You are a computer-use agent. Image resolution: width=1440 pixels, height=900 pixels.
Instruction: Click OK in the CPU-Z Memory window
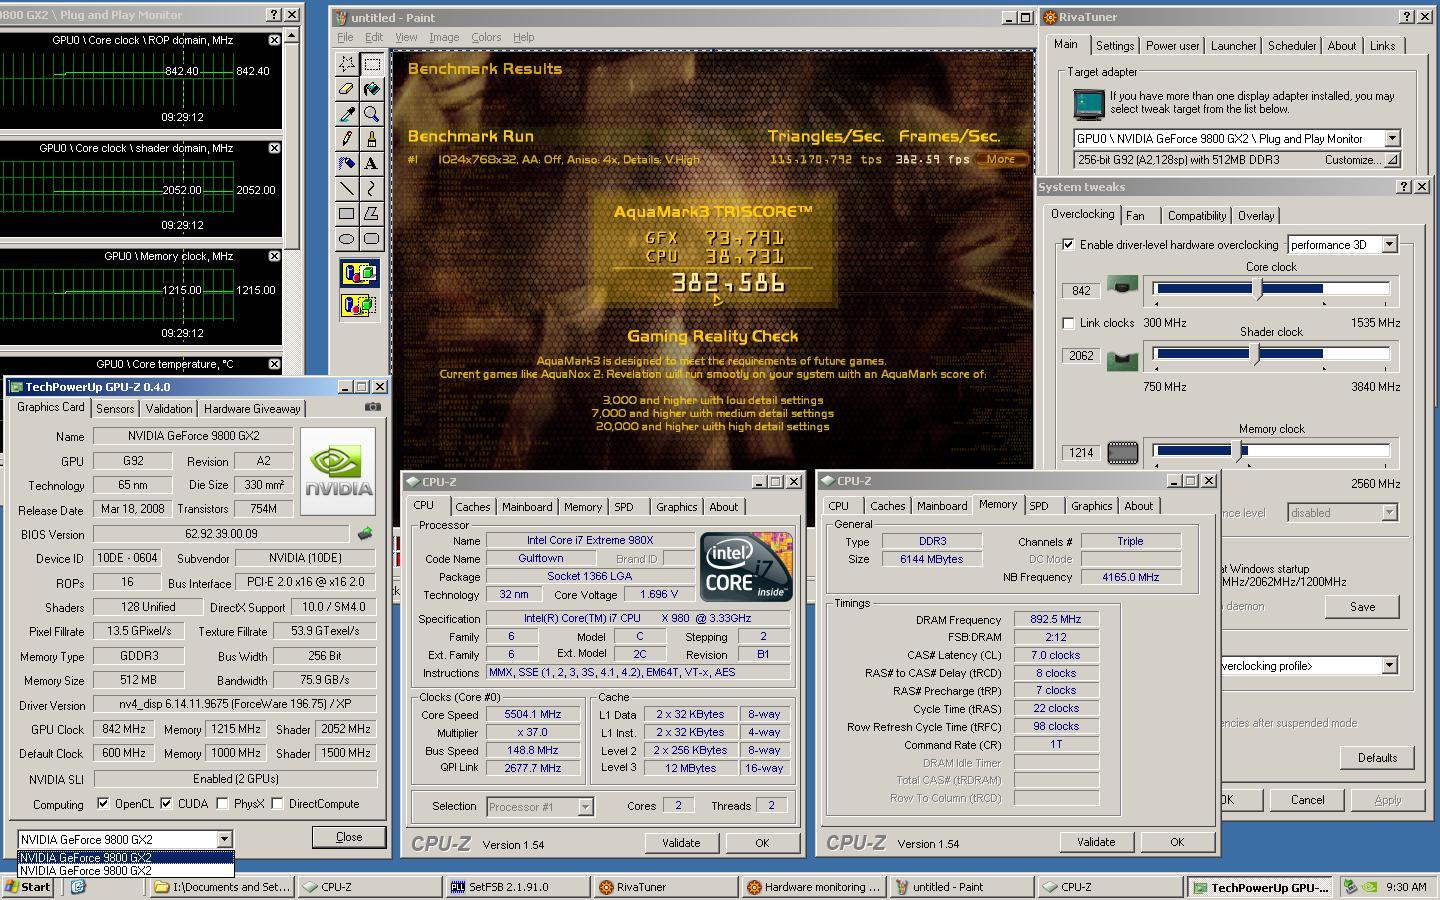pos(1177,842)
